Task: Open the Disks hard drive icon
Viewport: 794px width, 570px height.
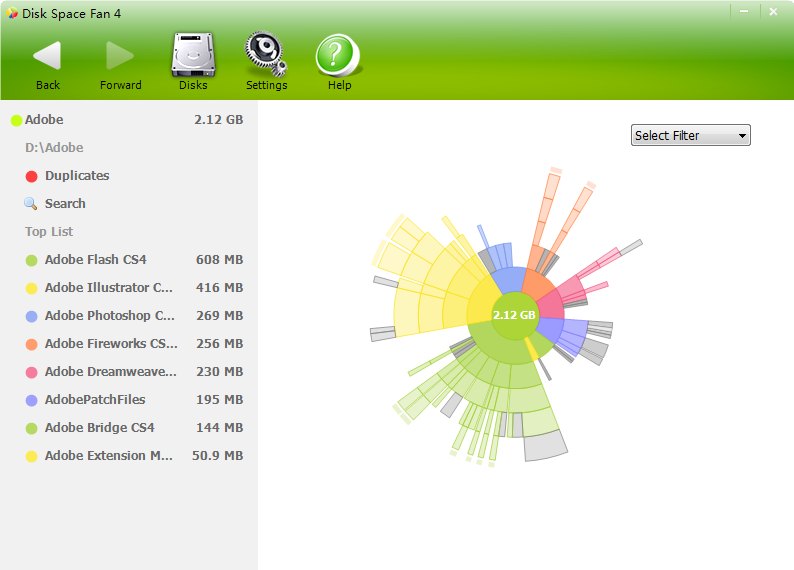Action: [193, 55]
